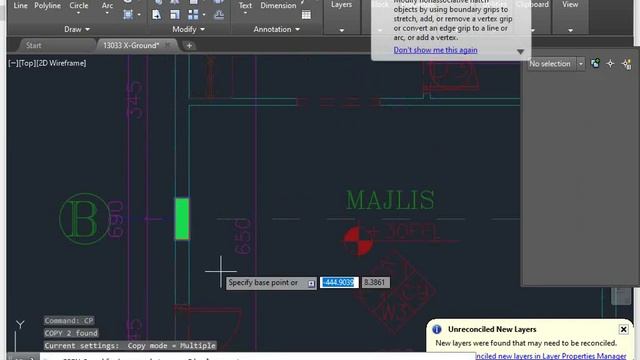Open the Arc tool dropdown arrow

[x=107, y=13]
